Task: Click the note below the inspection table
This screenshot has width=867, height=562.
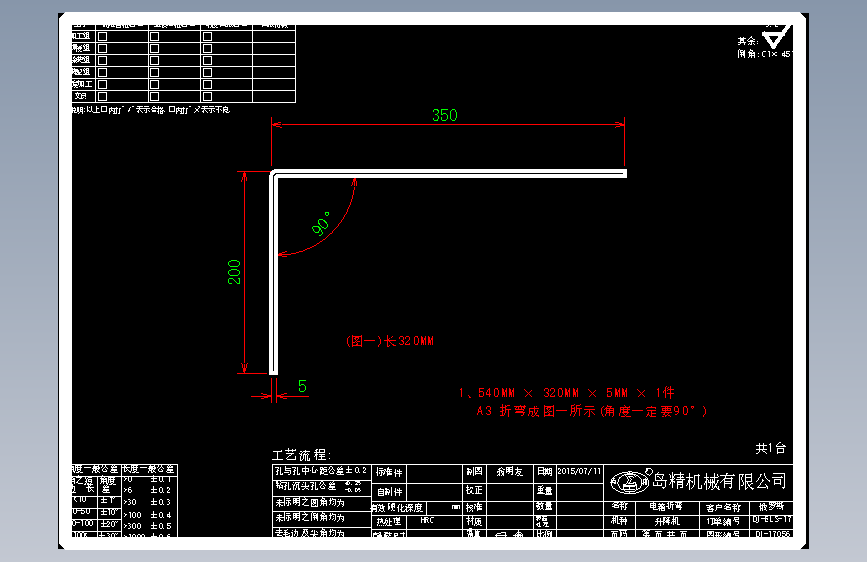Action: (150, 110)
